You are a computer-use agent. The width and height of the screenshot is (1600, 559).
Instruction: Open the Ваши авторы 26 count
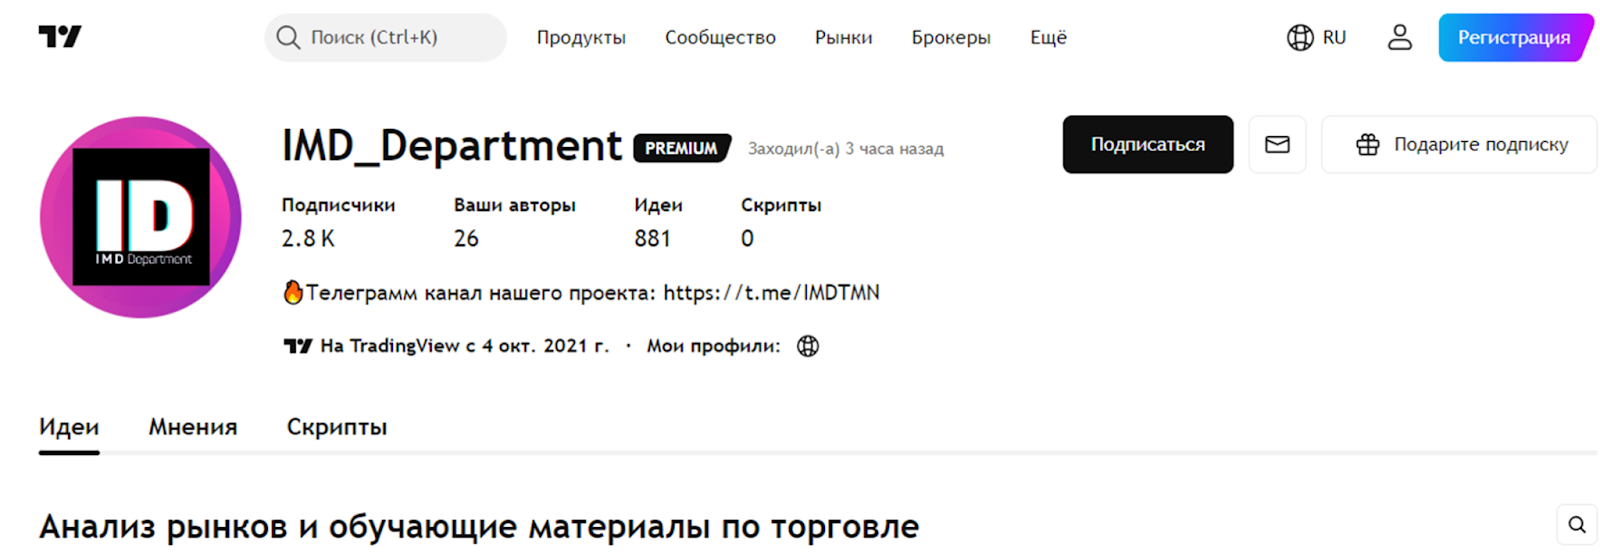(514, 222)
